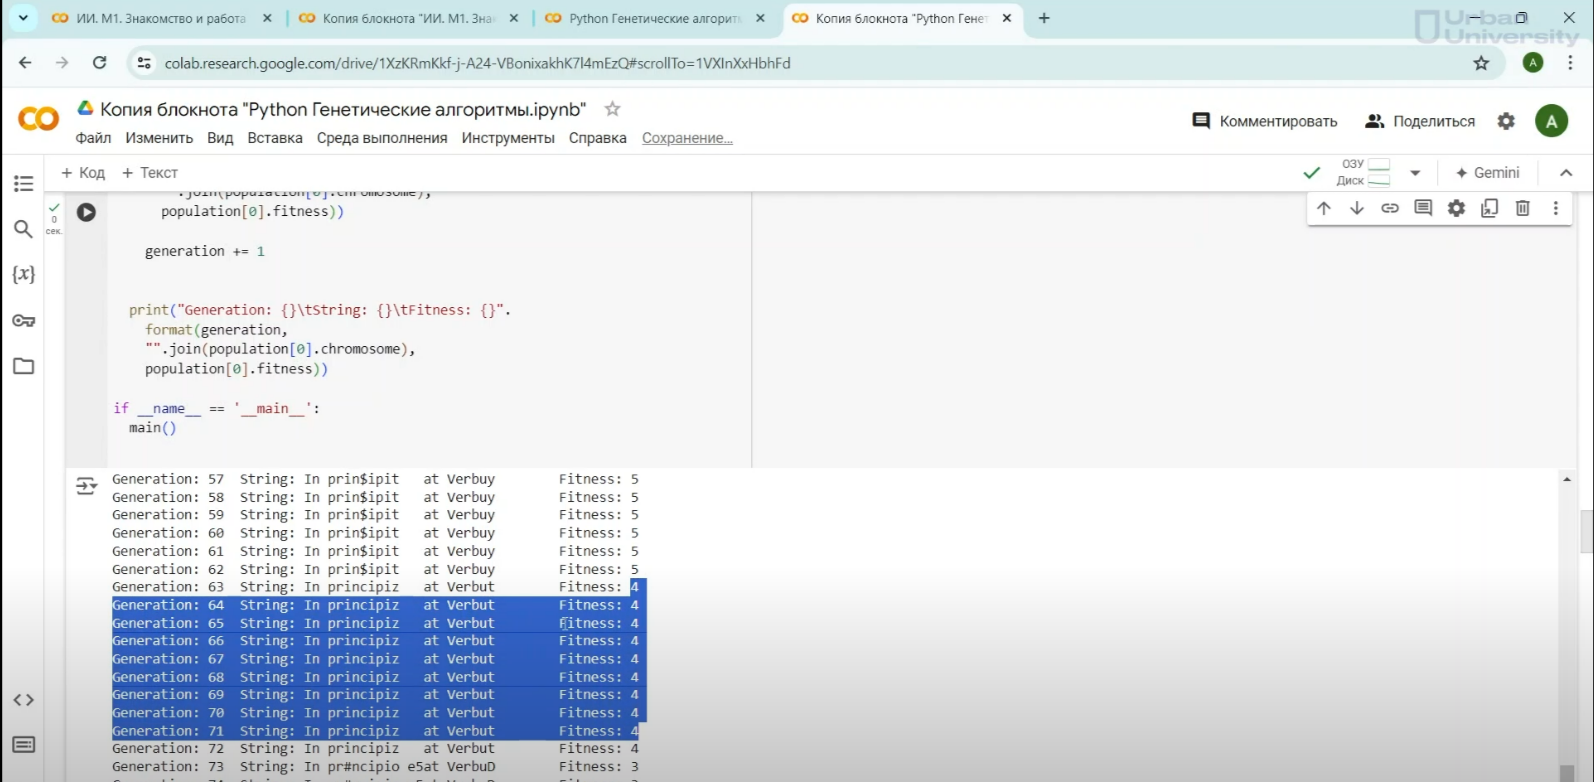Delete the current cell with trash icon
1594x782 pixels.
1522,208
